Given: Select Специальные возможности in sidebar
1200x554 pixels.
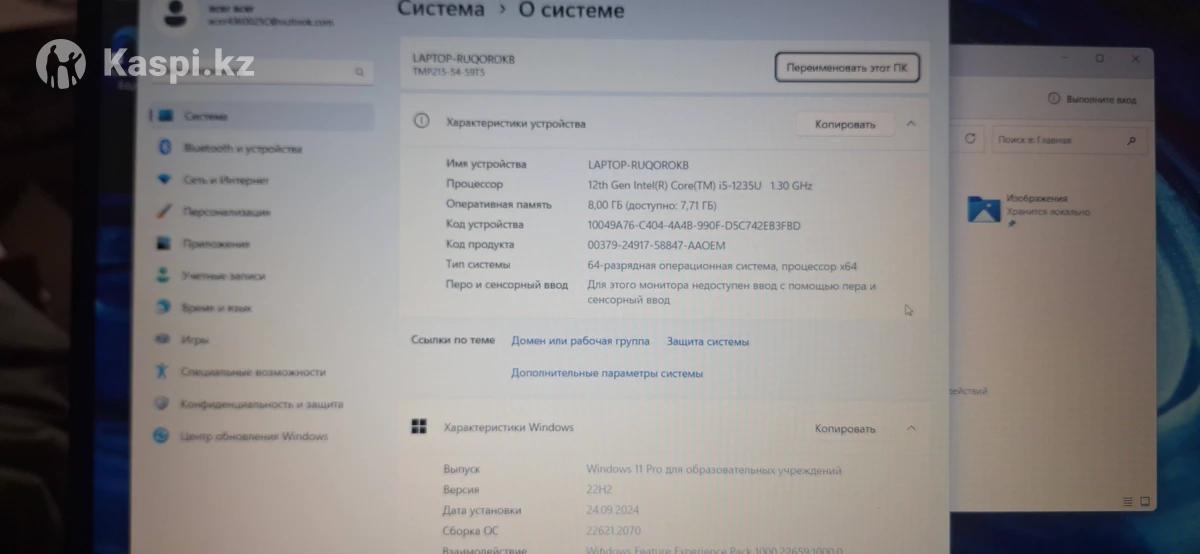Looking at the screenshot, I should (253, 372).
